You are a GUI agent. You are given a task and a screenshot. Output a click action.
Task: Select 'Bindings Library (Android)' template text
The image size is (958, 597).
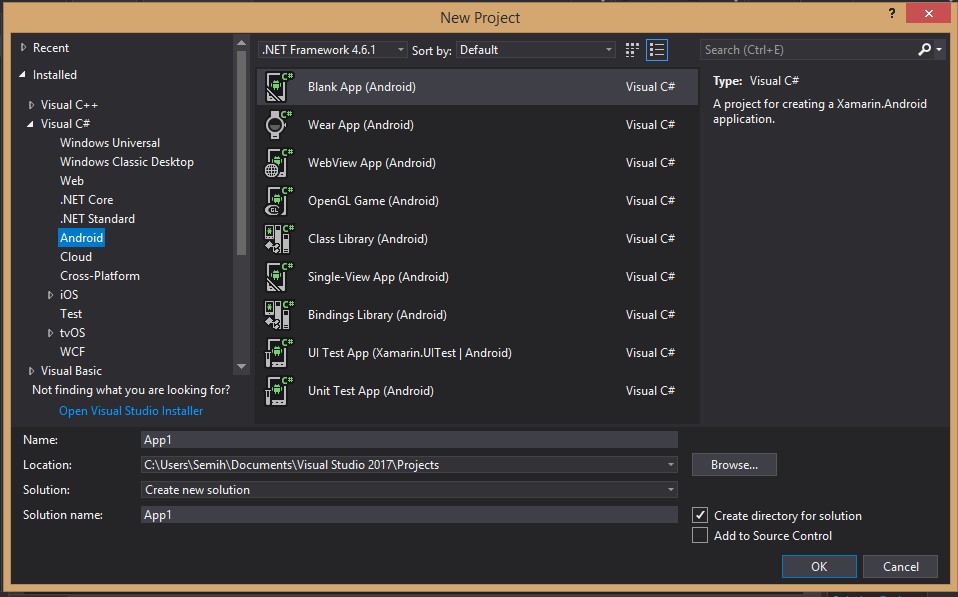point(377,315)
